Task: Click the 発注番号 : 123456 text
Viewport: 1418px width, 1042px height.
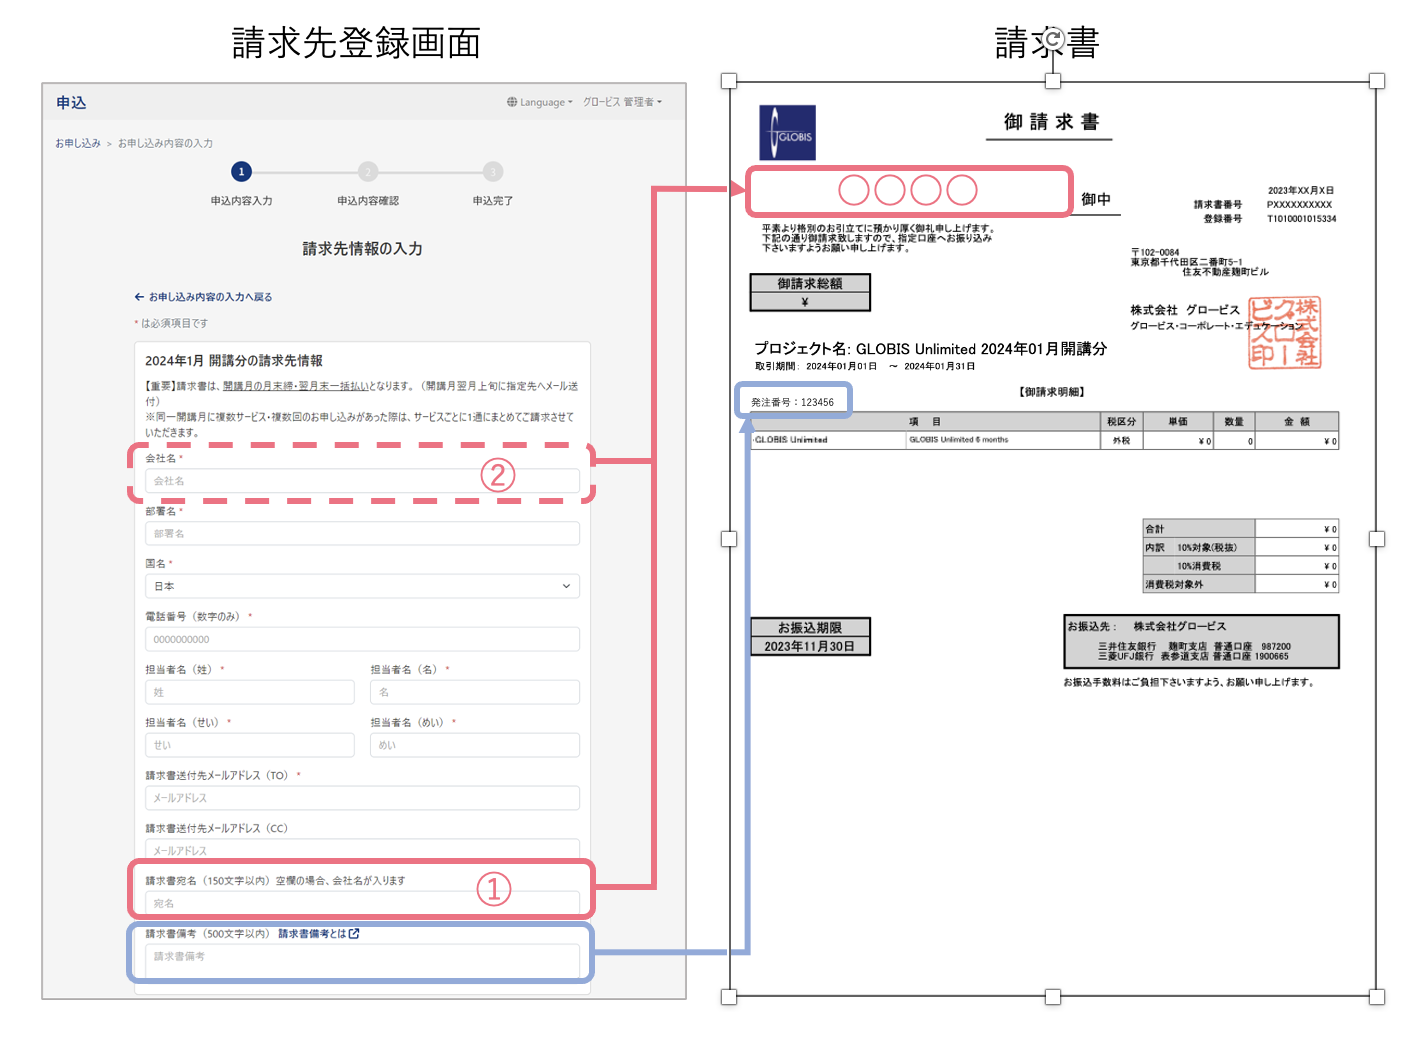Action: click(x=792, y=402)
